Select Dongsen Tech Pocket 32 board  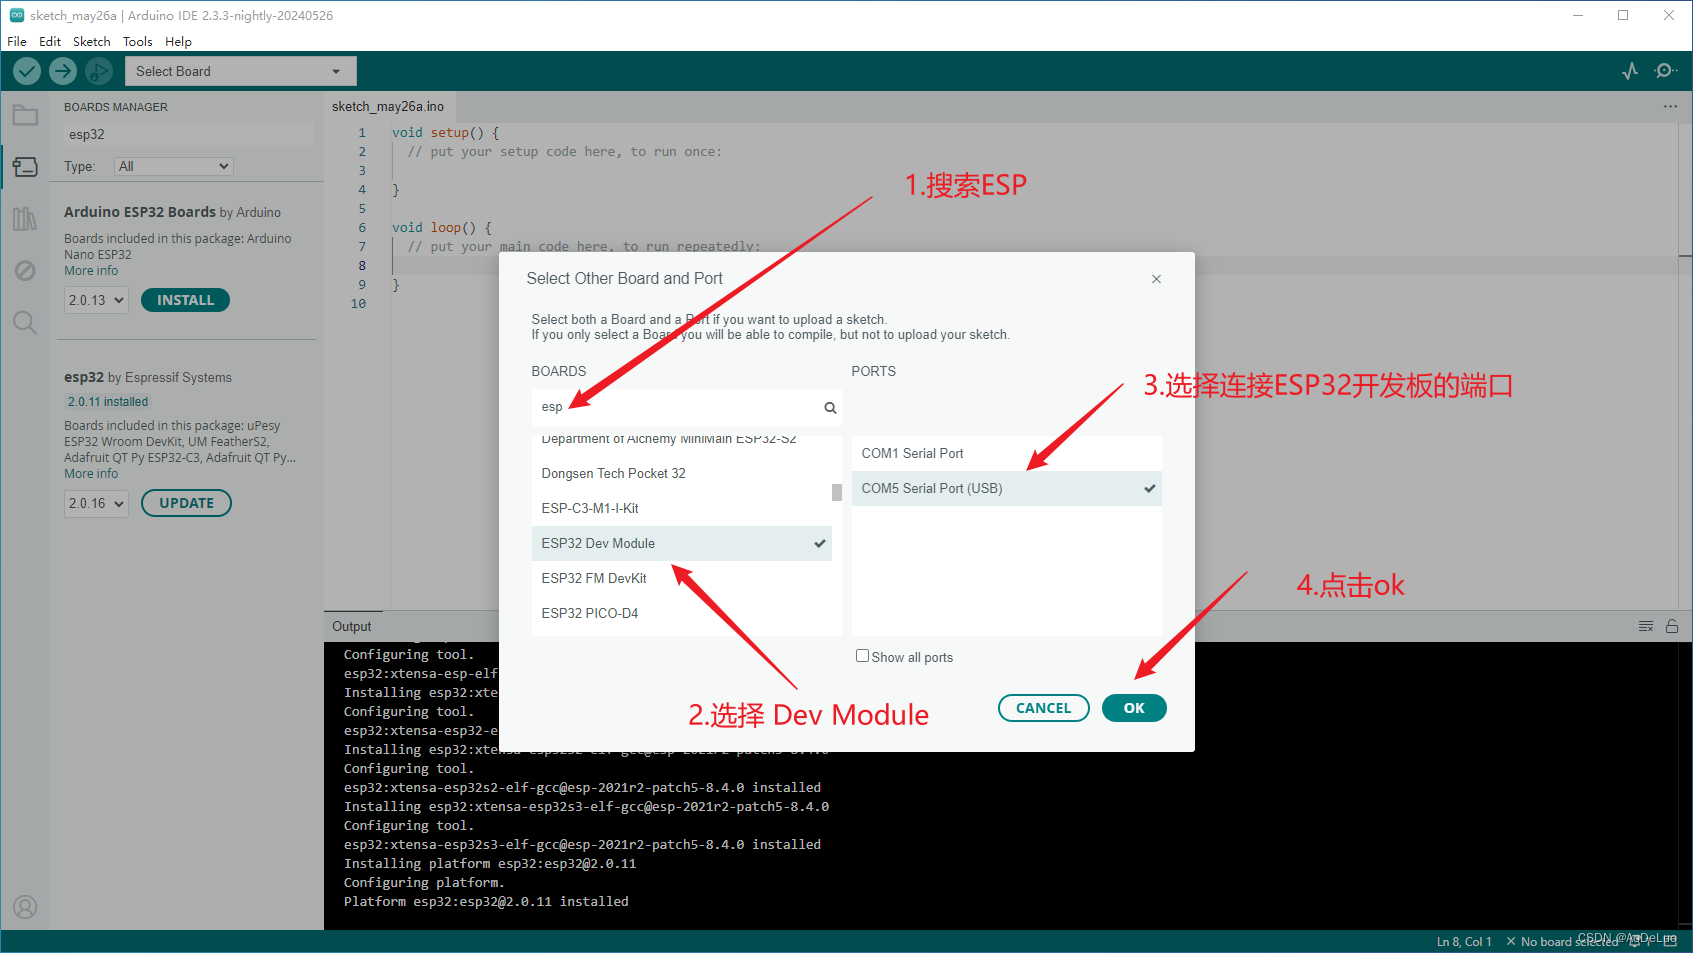(682, 473)
